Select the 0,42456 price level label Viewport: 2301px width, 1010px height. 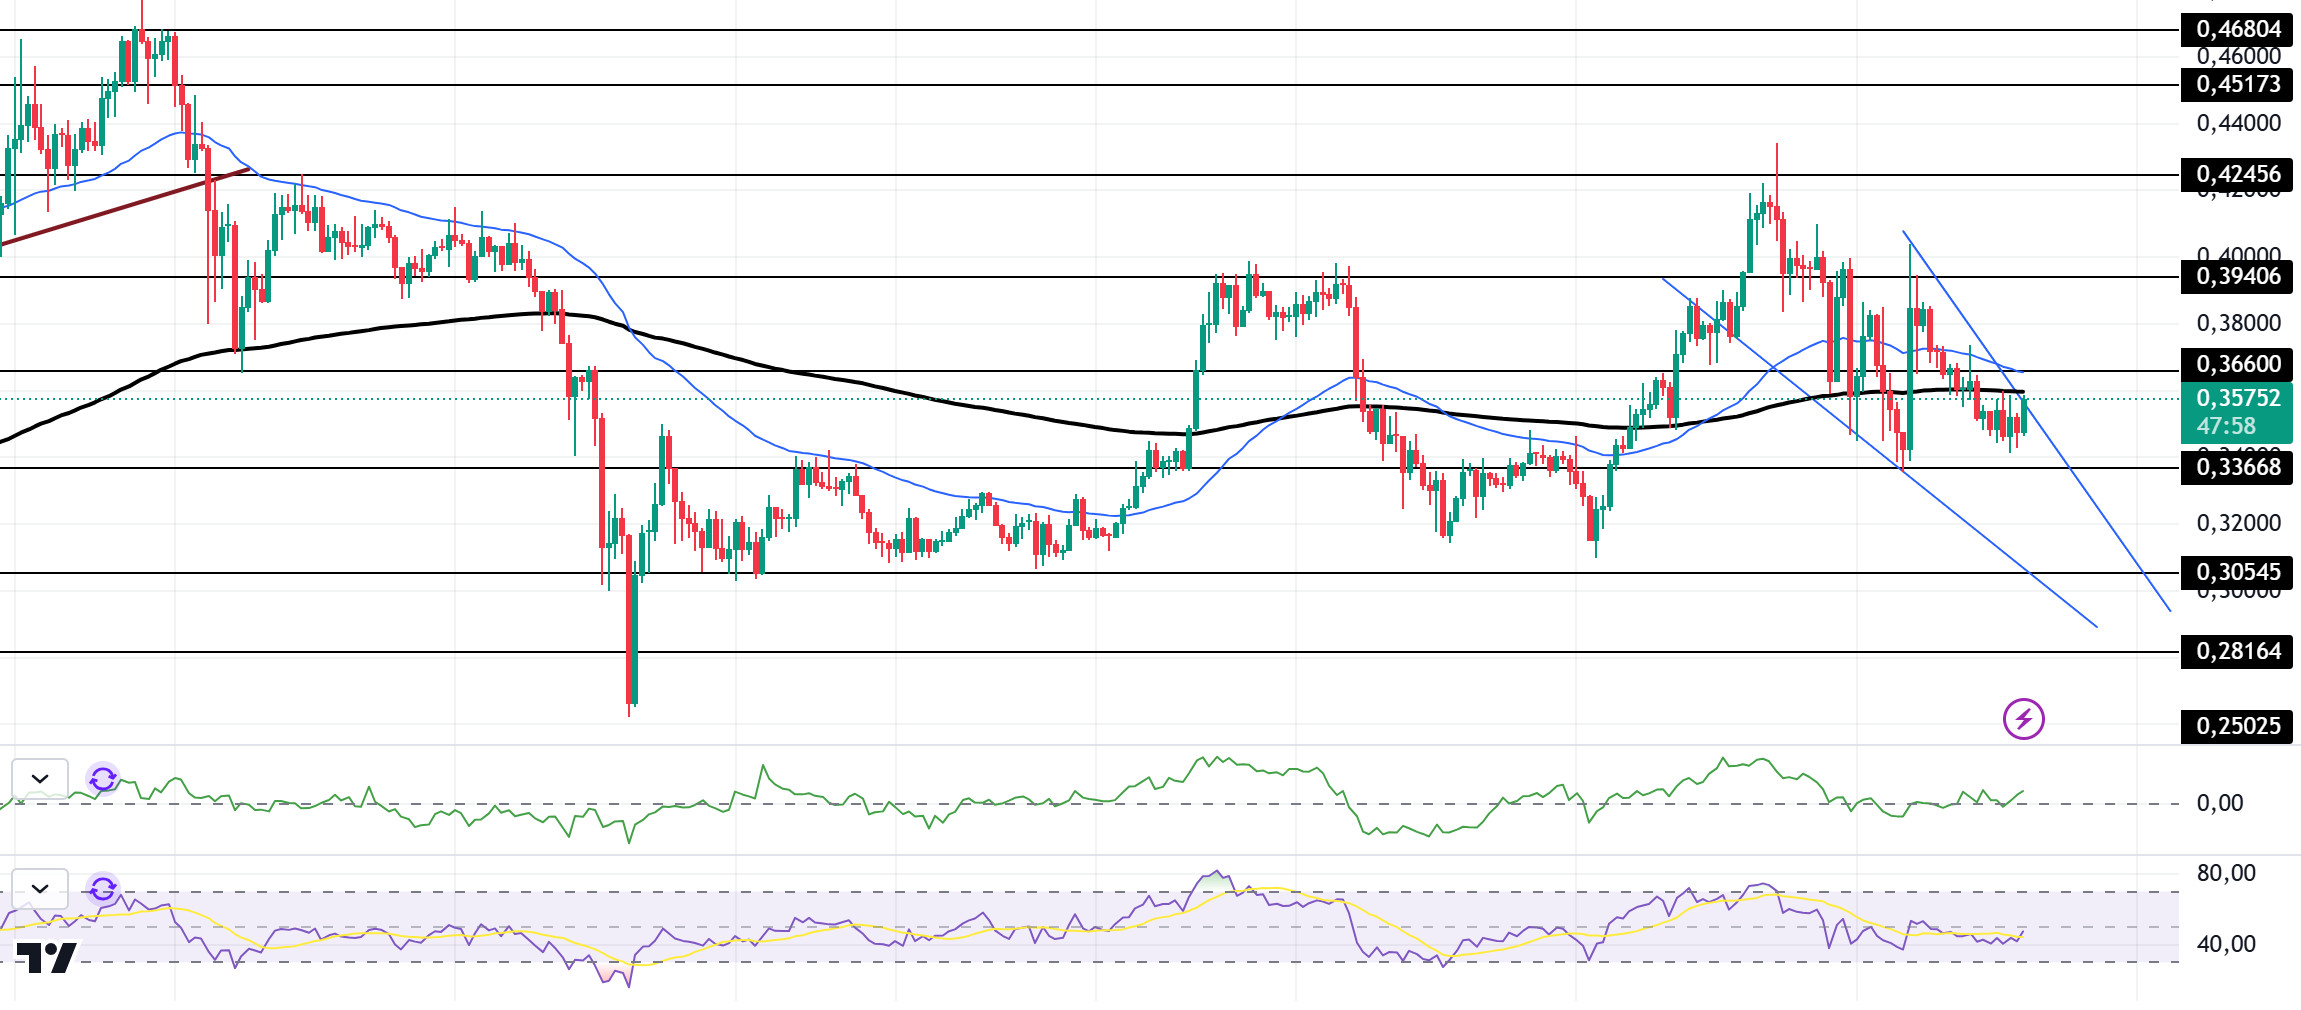point(2237,174)
